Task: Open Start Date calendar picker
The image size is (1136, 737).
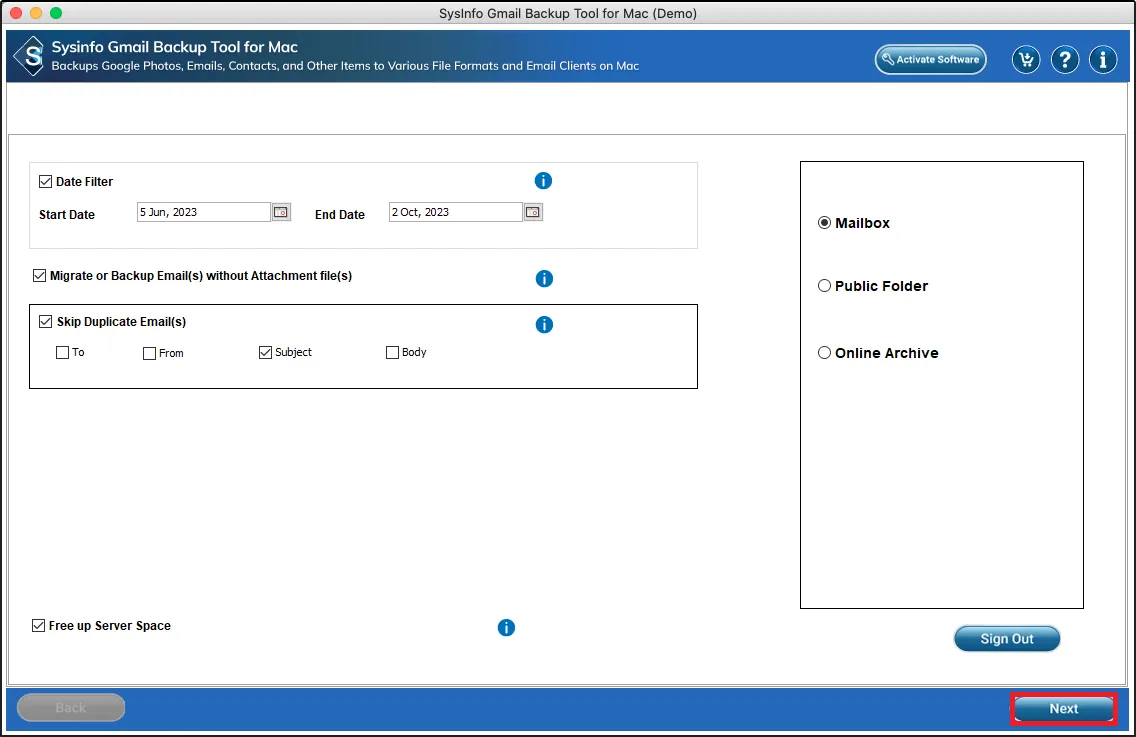Action: 281,212
